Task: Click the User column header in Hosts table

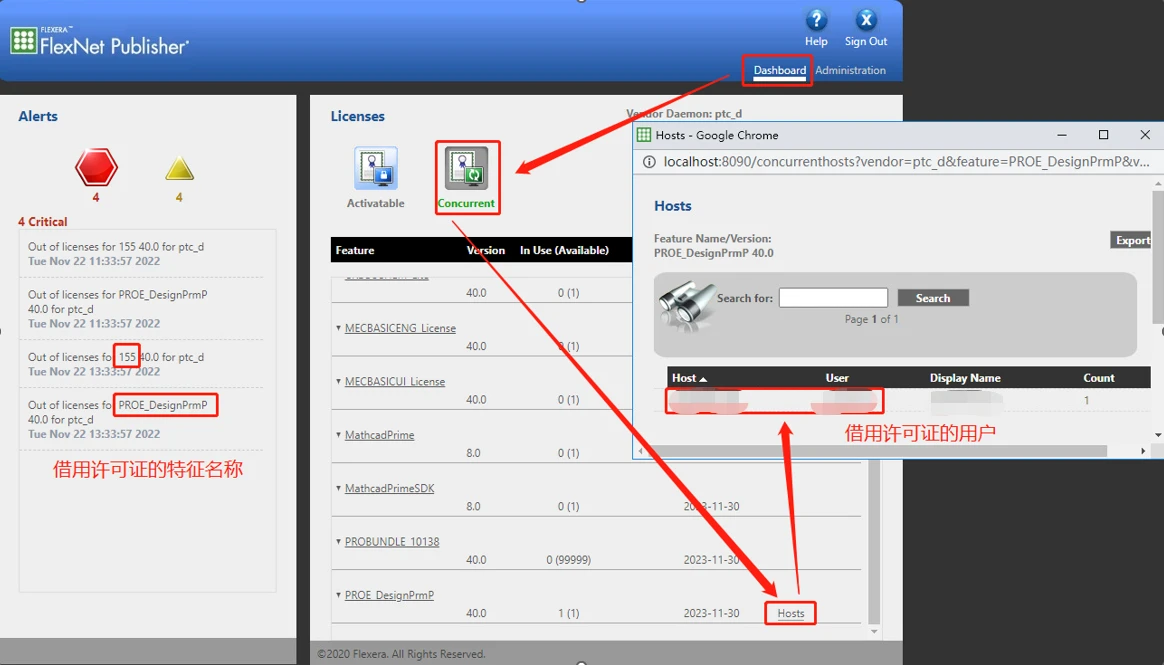Action: [x=837, y=378]
